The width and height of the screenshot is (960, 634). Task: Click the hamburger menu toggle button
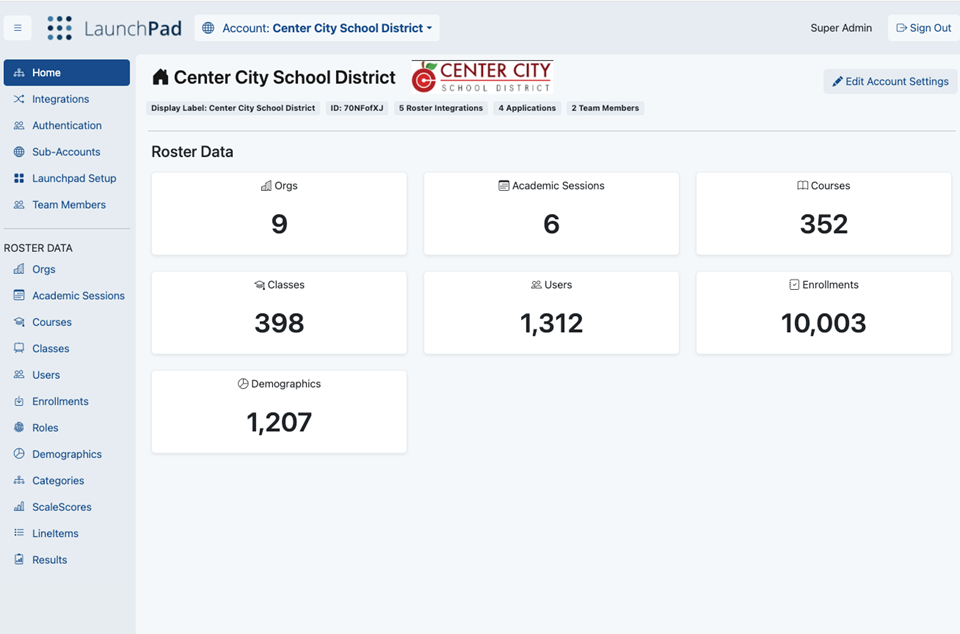pyautogui.click(x=17, y=28)
